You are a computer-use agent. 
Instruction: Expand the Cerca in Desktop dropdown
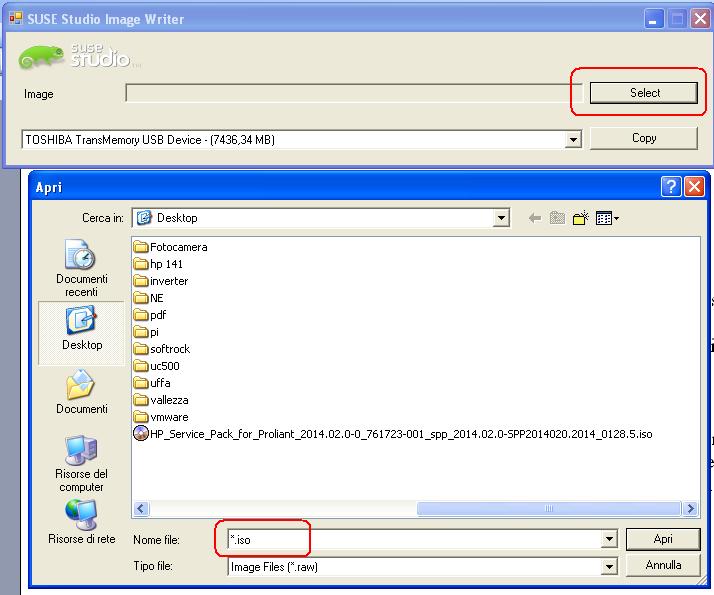point(501,218)
